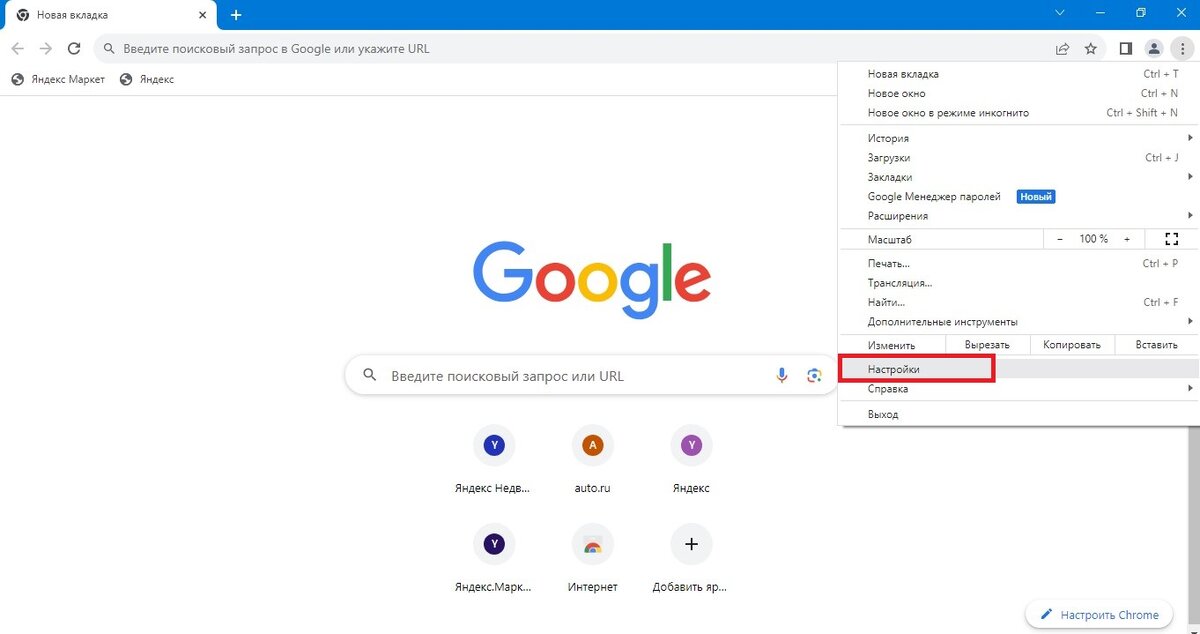Increase zoom with the plus button
This screenshot has width=1200, height=634.
click(x=1127, y=239)
